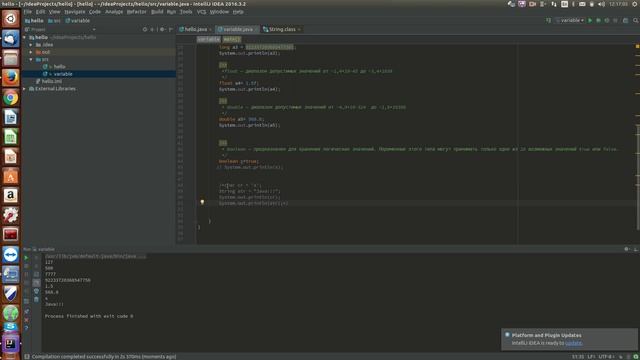Launch Google Chrome from the dock

(x=11, y=98)
